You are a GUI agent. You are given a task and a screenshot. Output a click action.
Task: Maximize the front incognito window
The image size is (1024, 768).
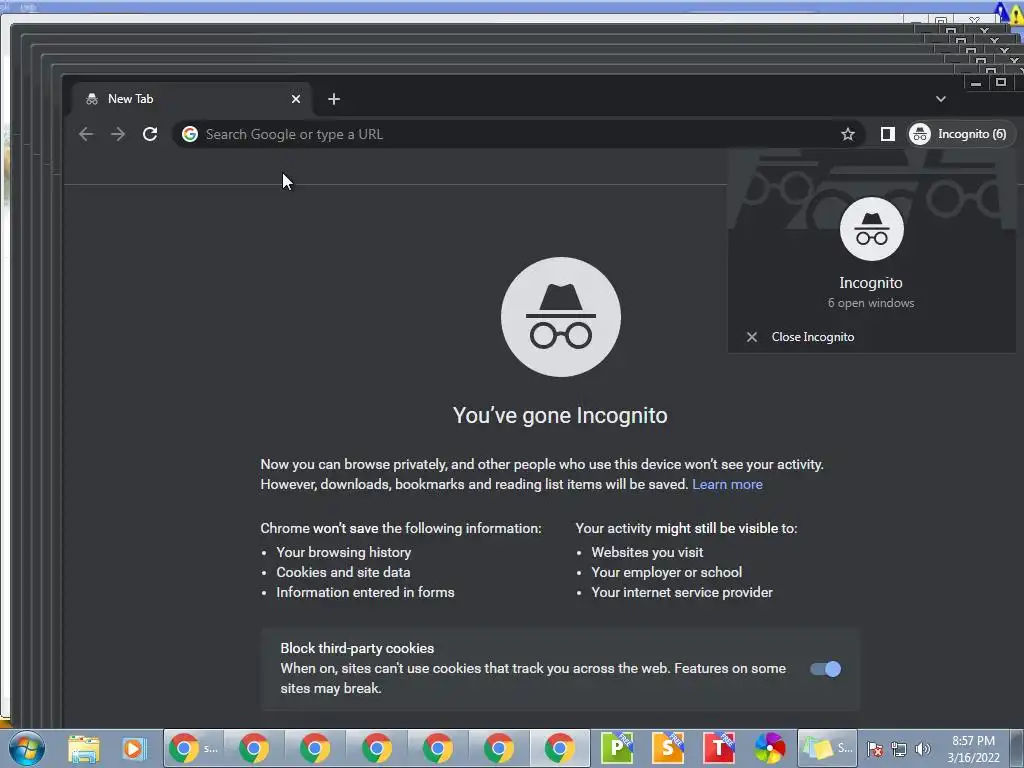point(1000,82)
